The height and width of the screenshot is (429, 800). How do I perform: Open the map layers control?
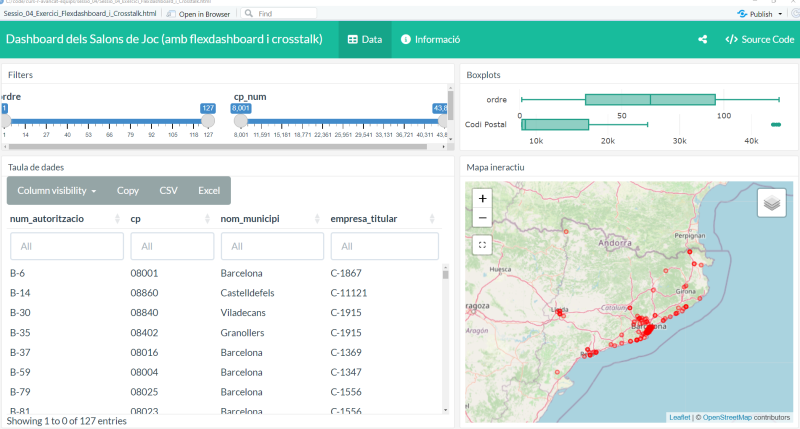pyautogui.click(x=771, y=203)
